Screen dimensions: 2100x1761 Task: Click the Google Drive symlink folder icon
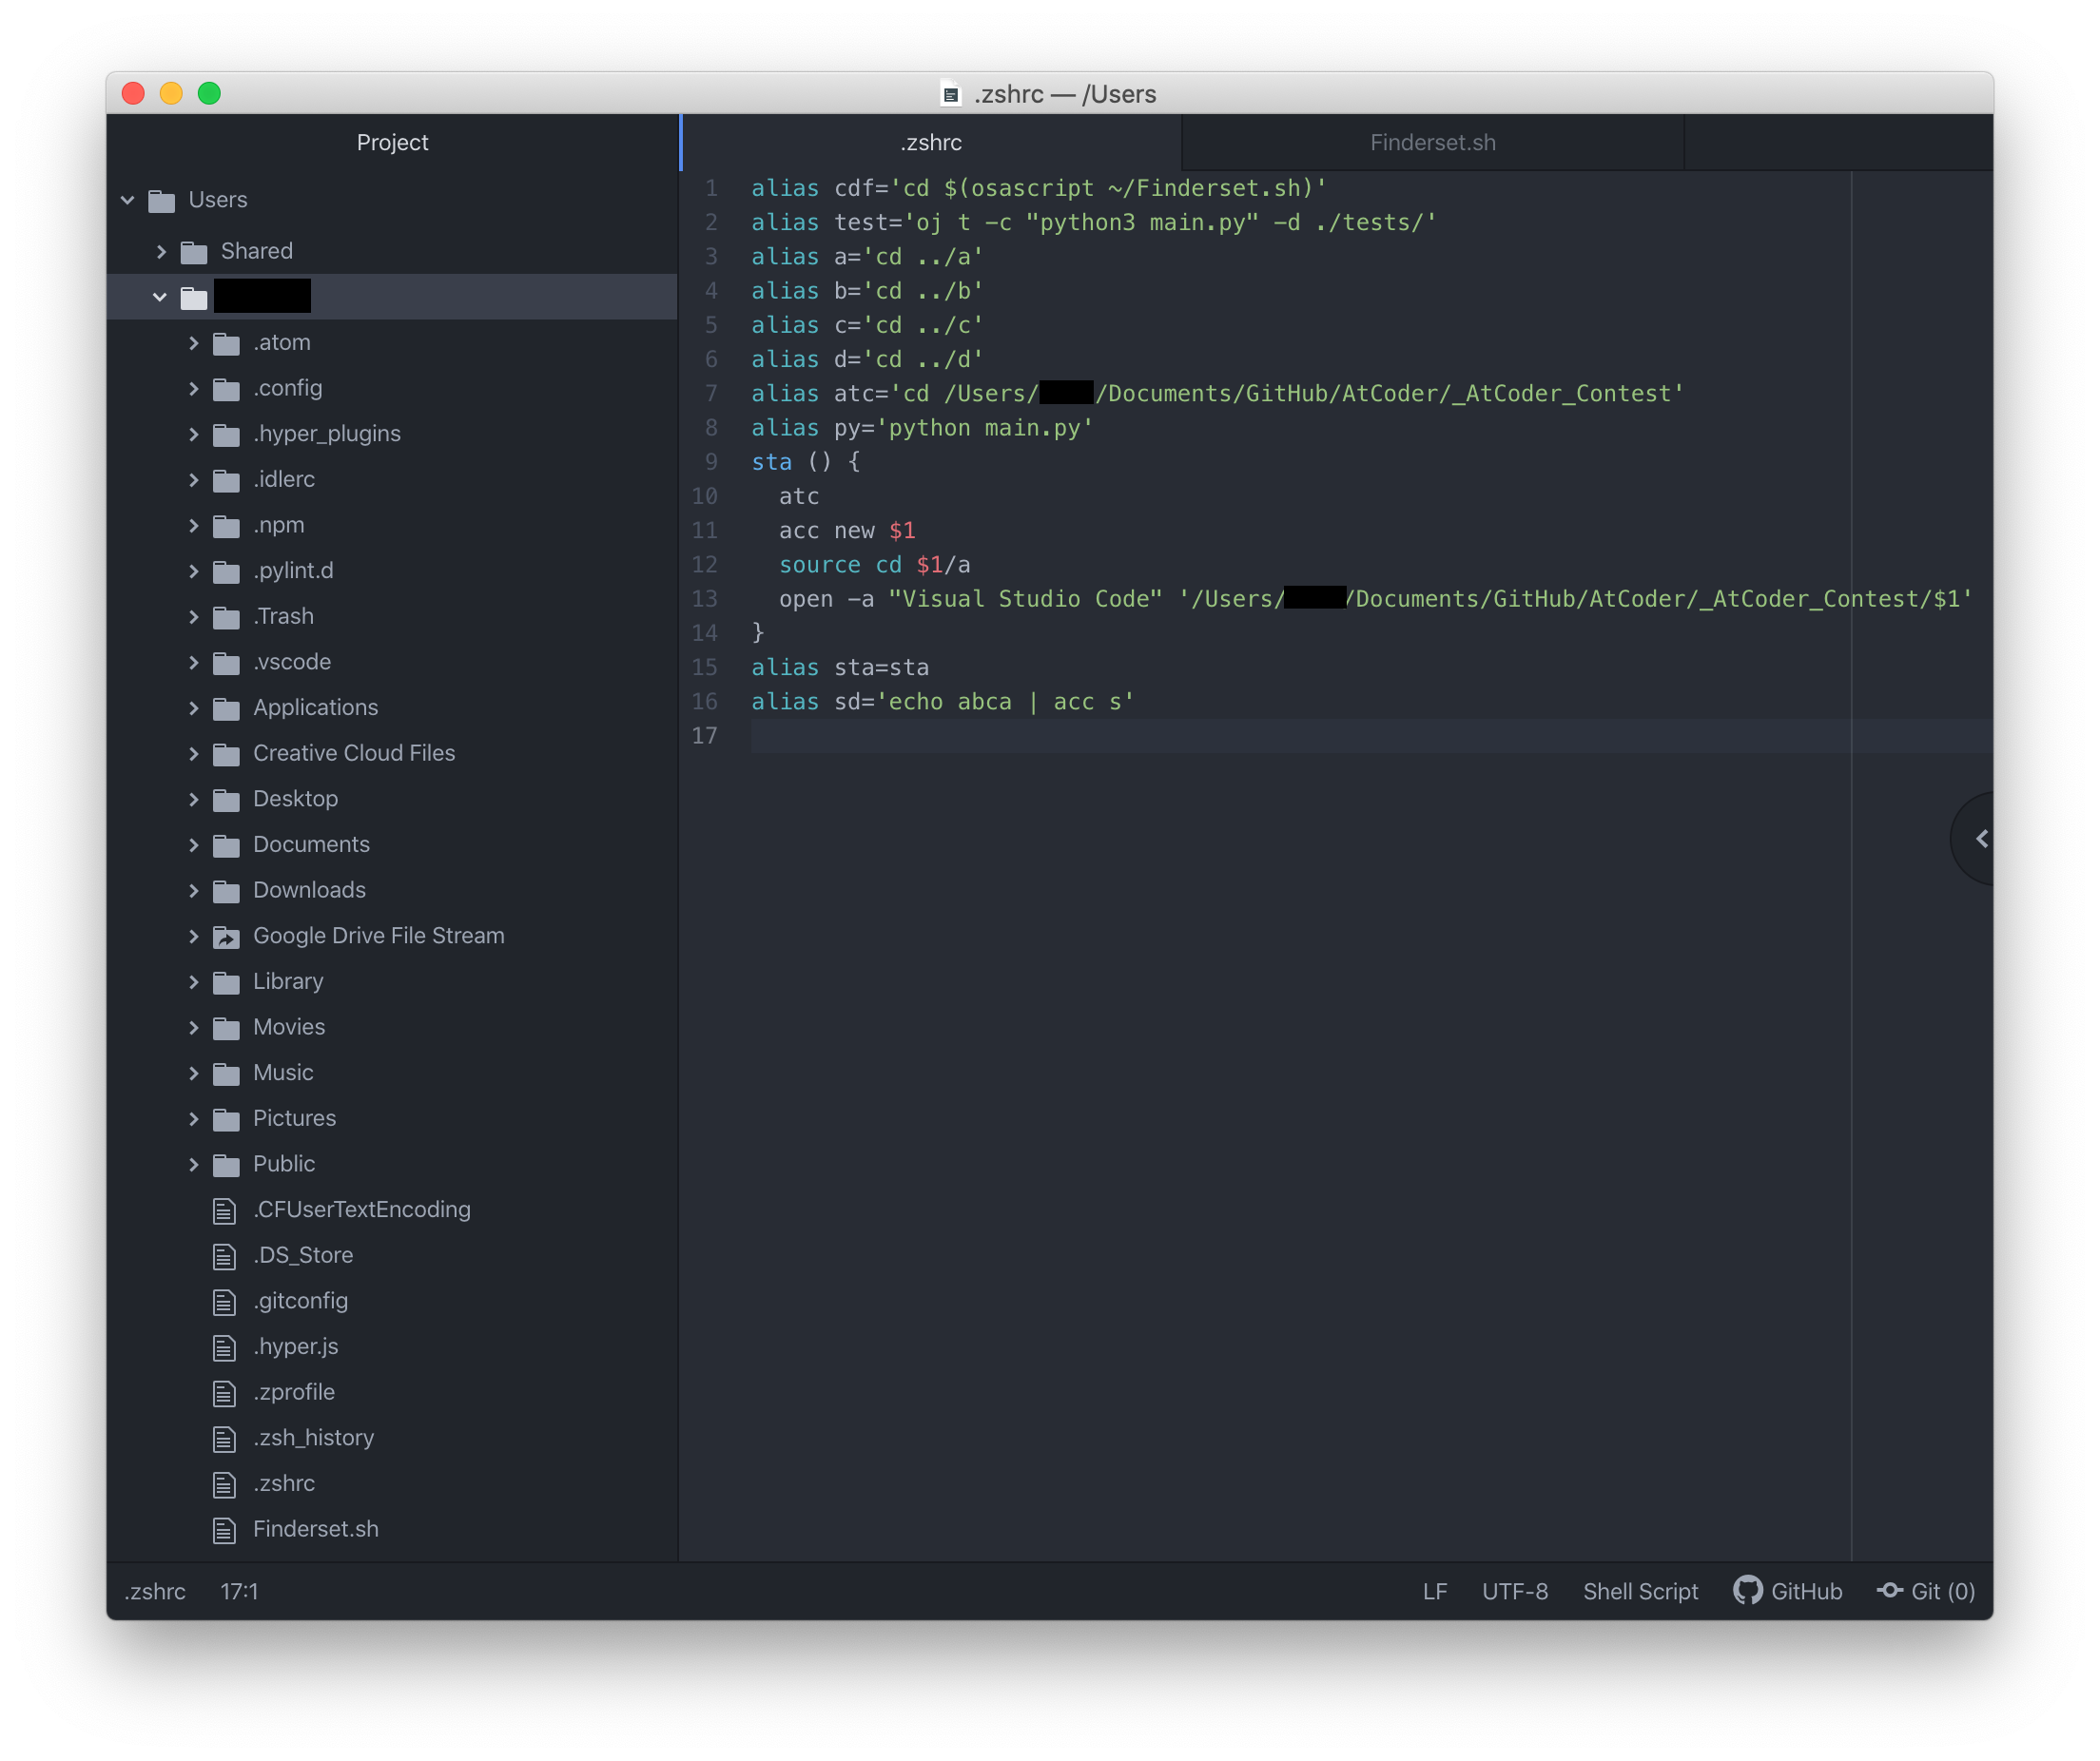[227, 937]
